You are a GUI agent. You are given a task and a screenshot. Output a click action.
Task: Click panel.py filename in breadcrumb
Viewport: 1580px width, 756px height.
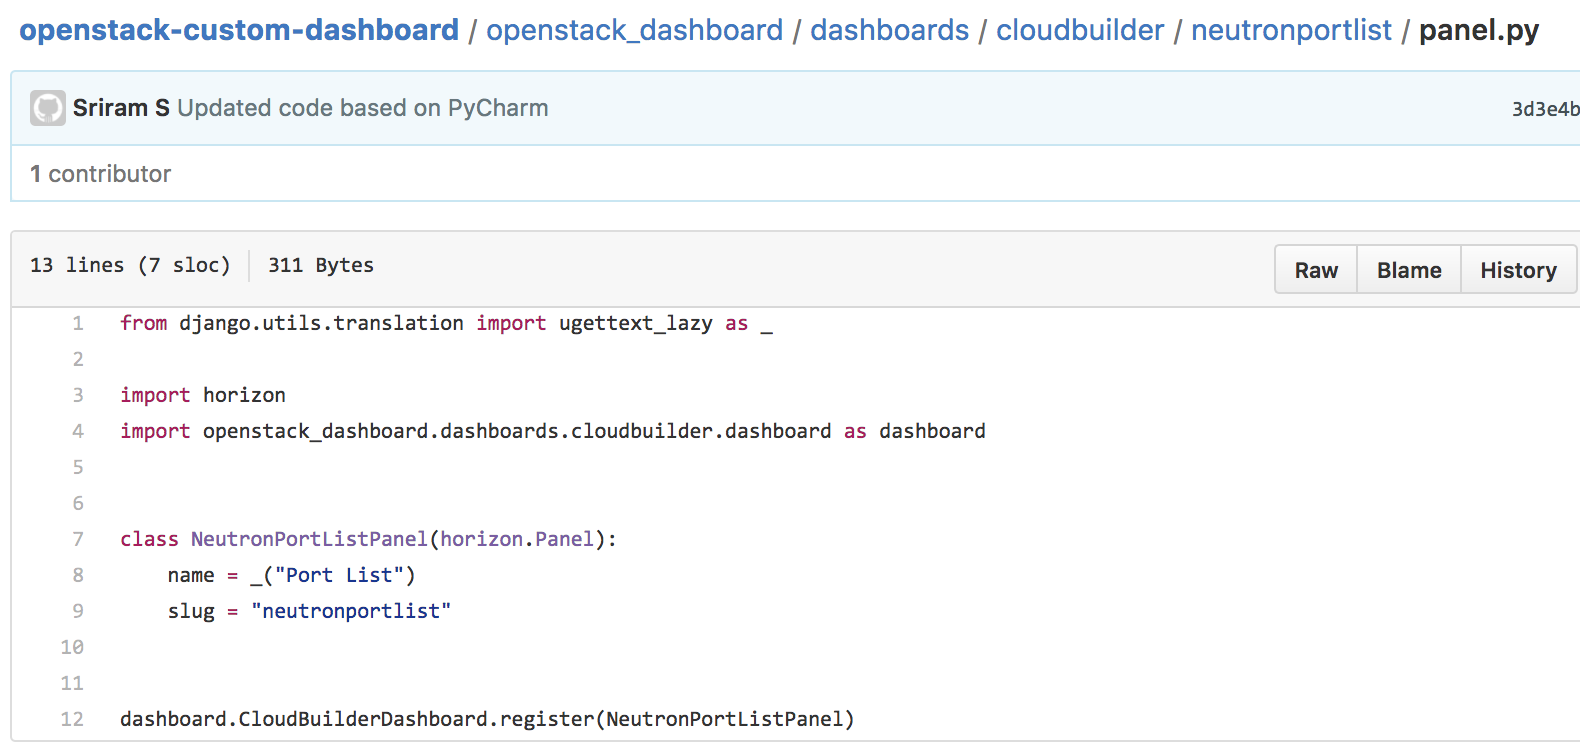(1479, 30)
